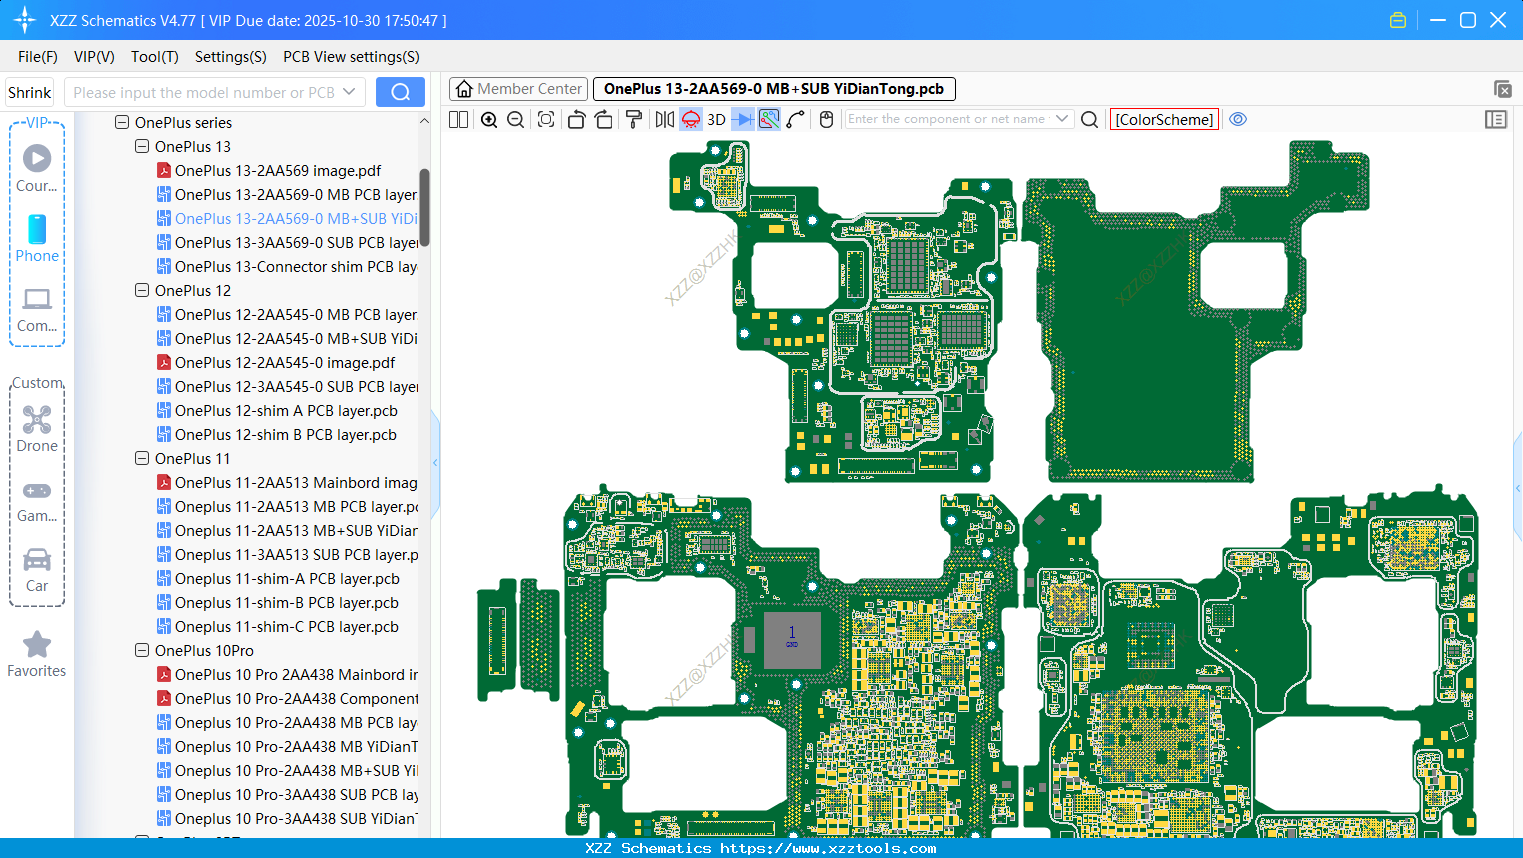Screen dimensions: 1523x858
Task: Zoom out of the PCB view
Action: point(516,120)
